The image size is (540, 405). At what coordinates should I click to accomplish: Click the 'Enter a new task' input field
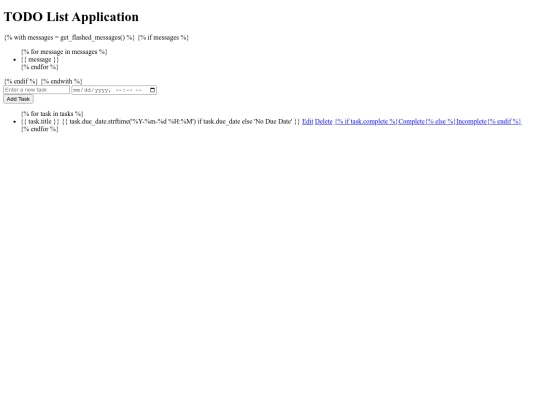[37, 90]
